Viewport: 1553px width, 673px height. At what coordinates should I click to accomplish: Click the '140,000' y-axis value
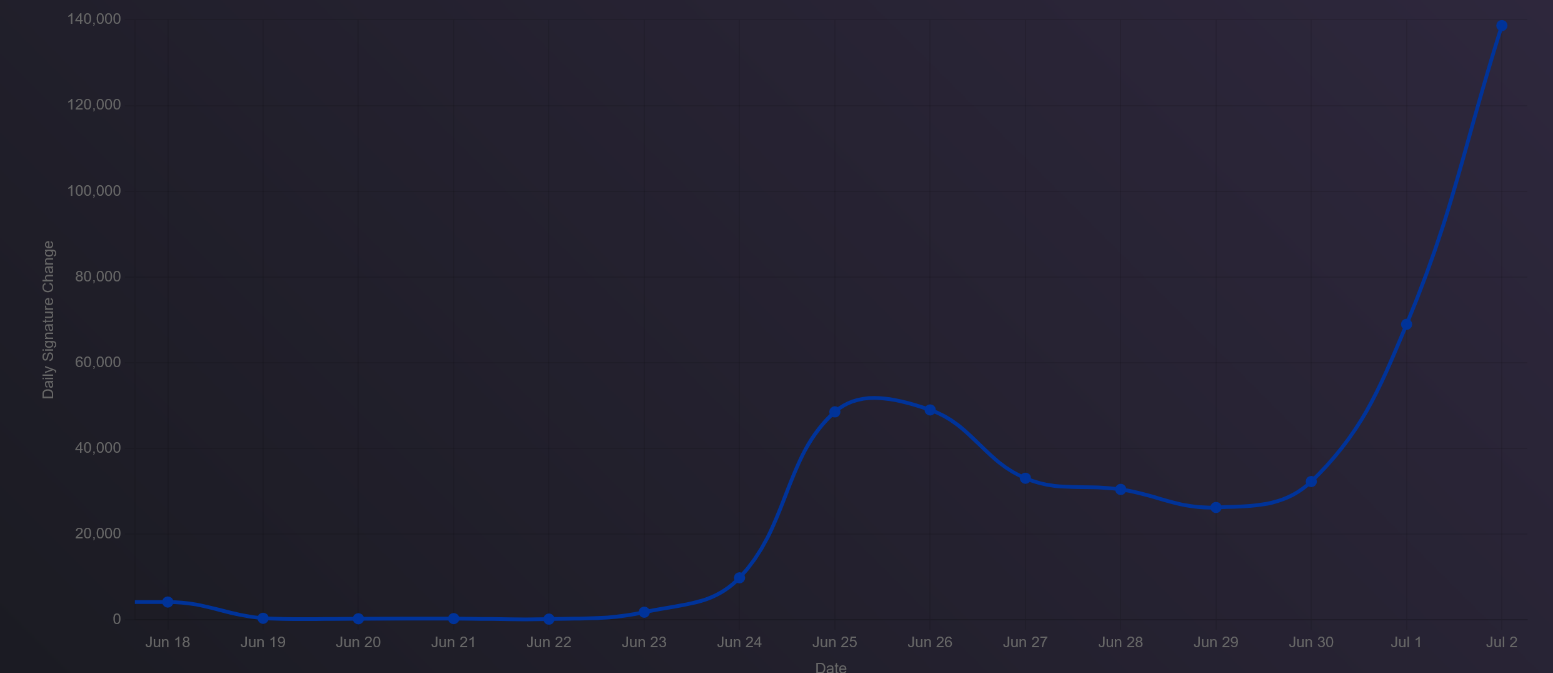(94, 19)
